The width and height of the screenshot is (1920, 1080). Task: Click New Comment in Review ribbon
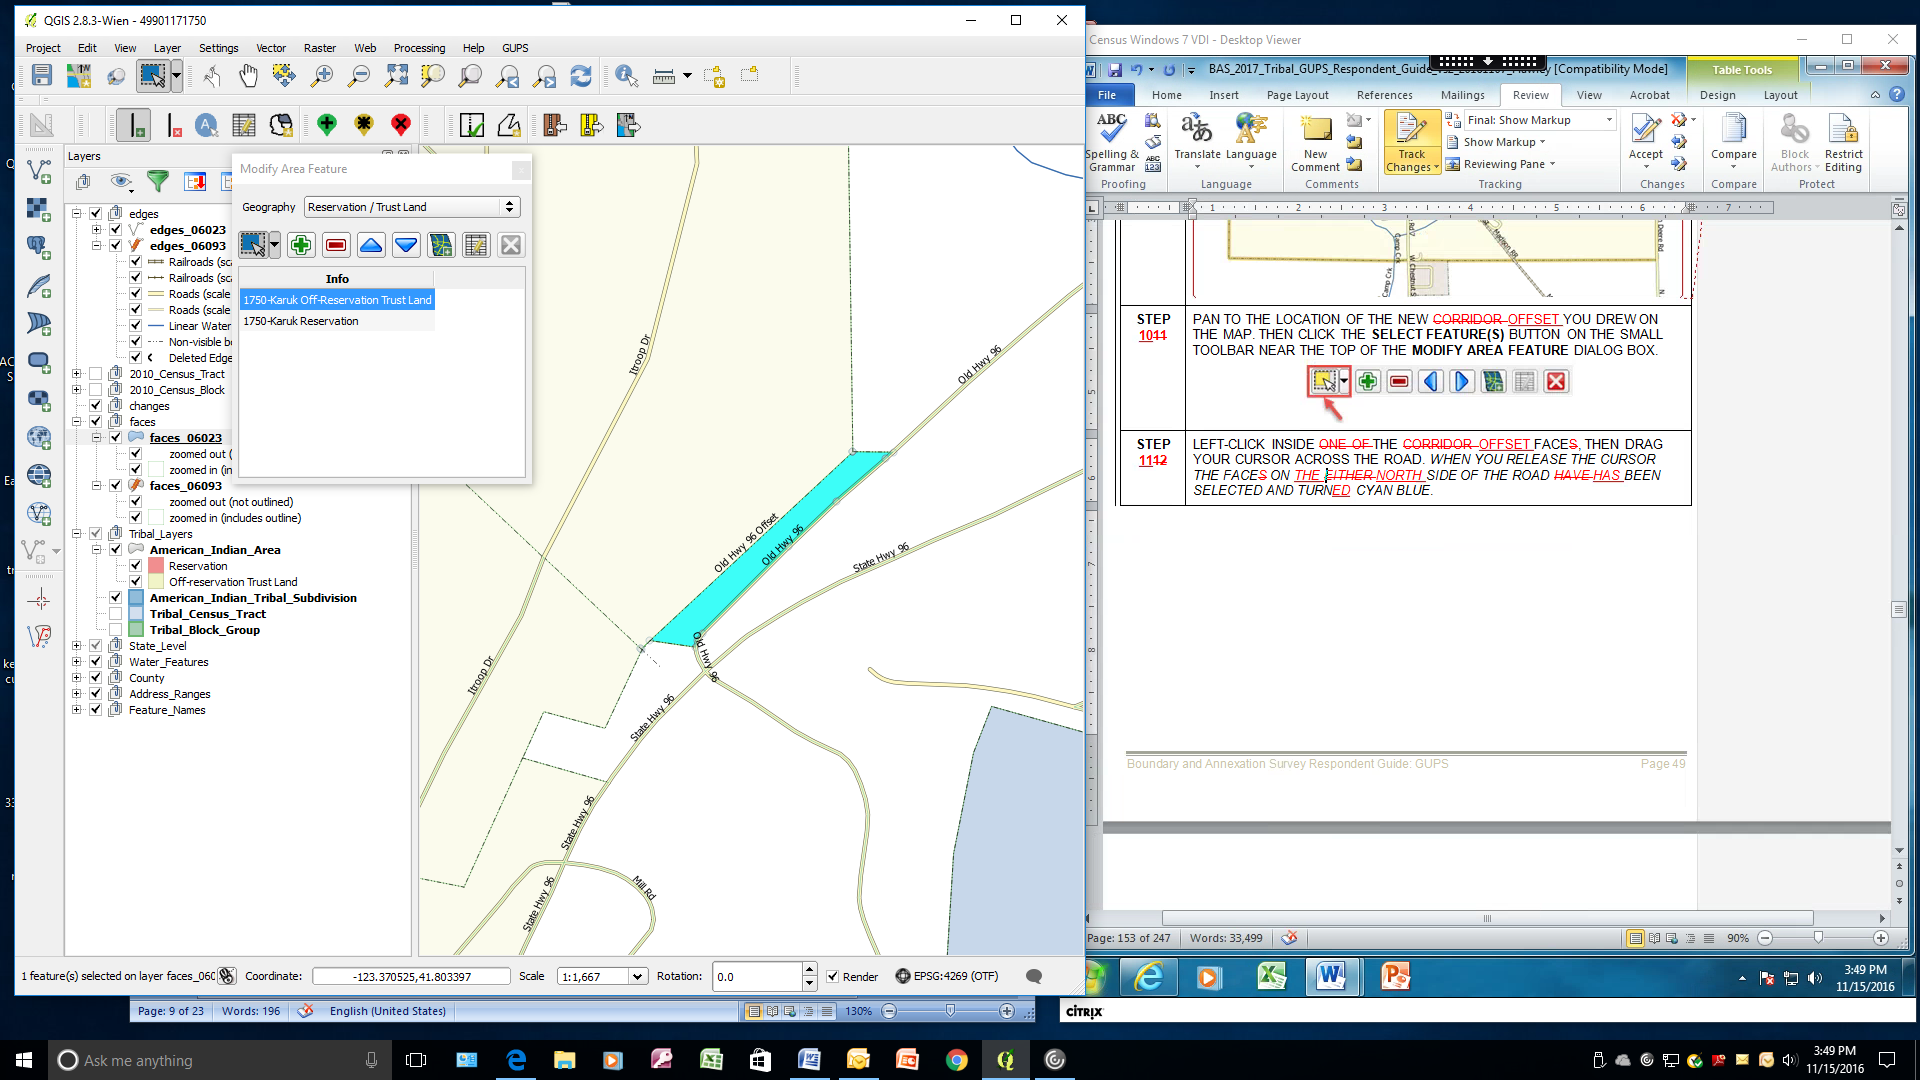(x=1315, y=143)
